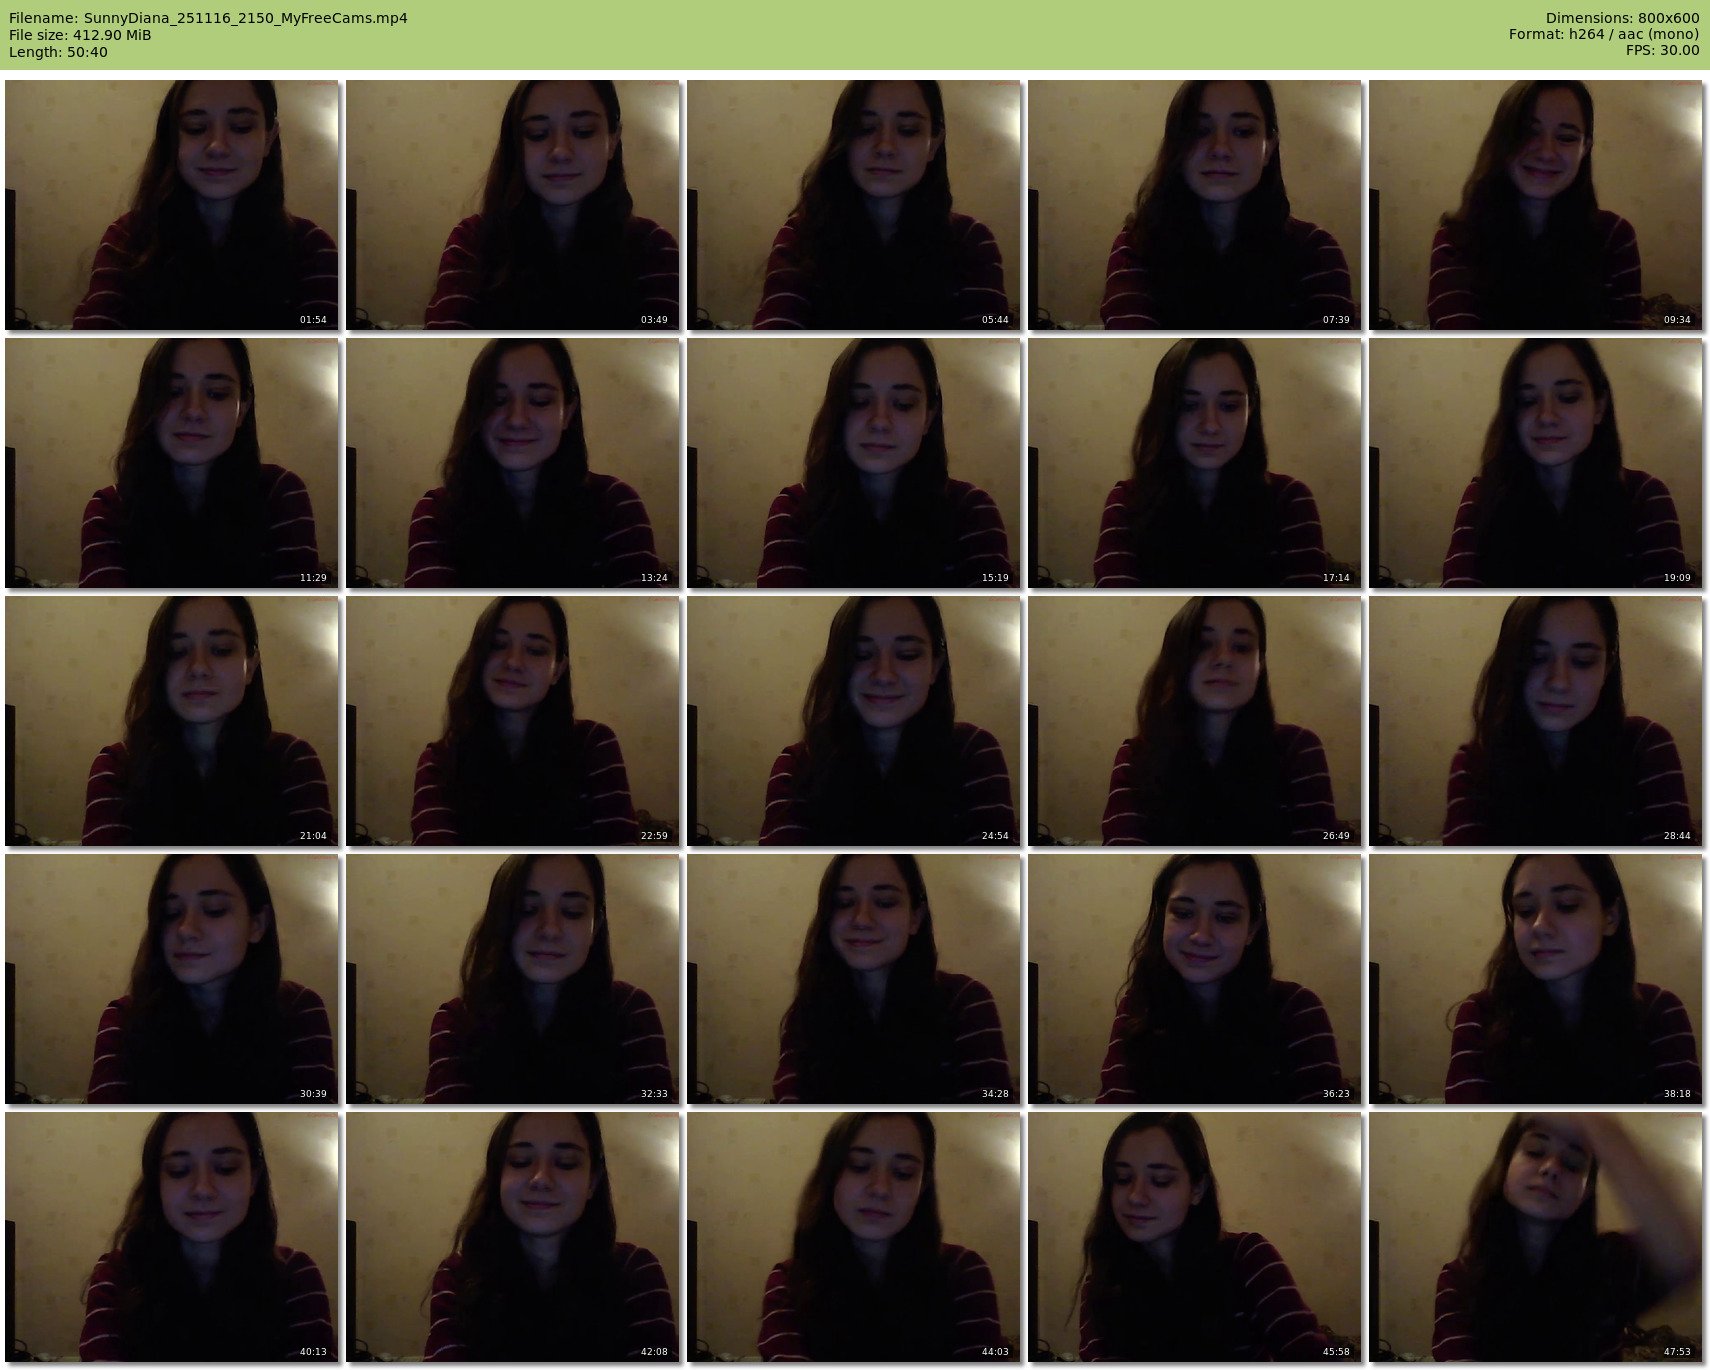Select the frame at 21:04
The height and width of the screenshot is (1370, 1710).
[172, 721]
